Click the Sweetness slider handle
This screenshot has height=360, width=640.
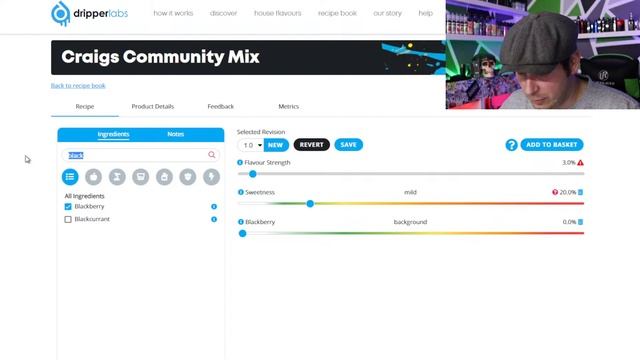(310, 204)
